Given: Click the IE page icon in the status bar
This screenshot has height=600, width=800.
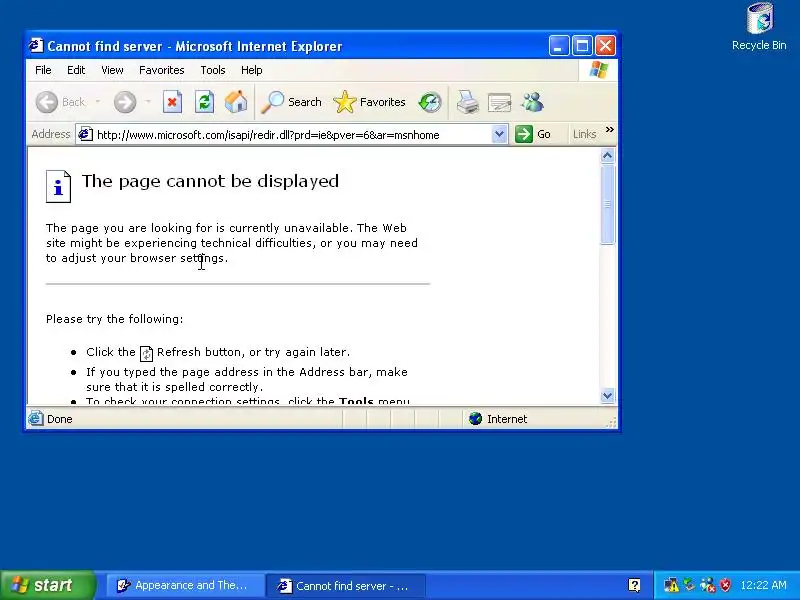Looking at the screenshot, I should (x=36, y=419).
